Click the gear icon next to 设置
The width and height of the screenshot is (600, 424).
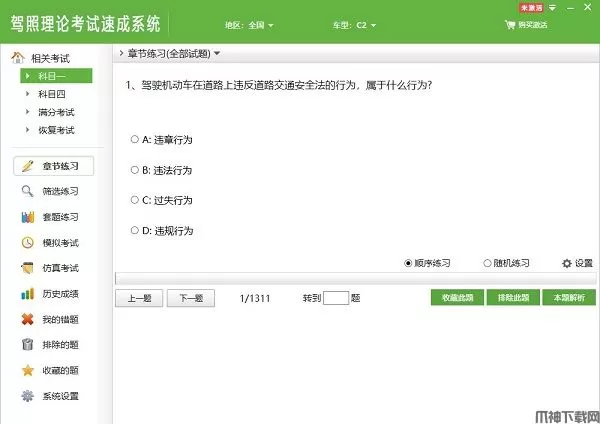pyautogui.click(x=567, y=263)
